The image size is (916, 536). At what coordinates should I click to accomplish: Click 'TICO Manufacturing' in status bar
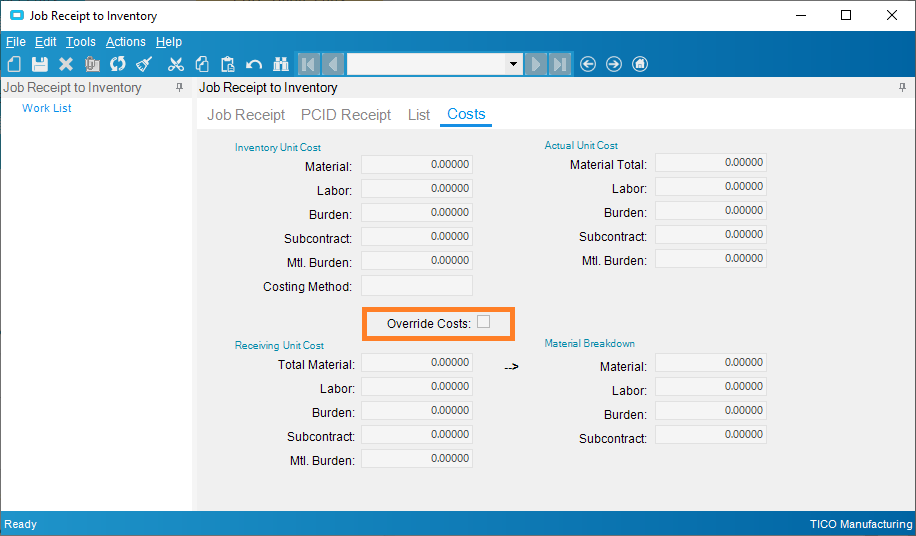point(861,524)
